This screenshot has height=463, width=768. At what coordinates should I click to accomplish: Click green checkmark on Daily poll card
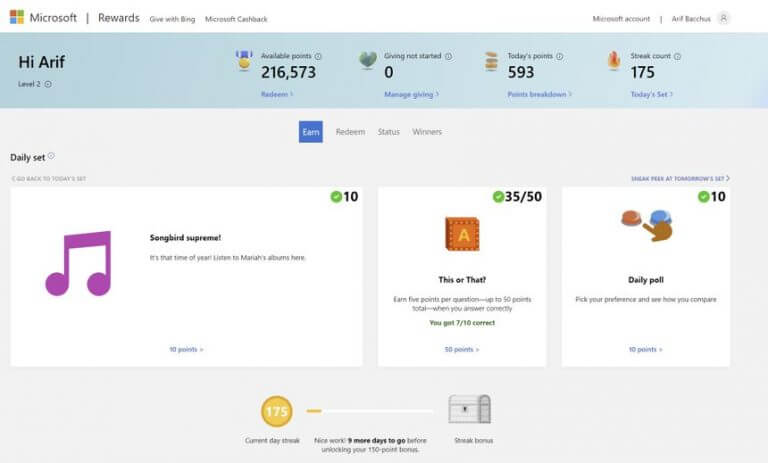[x=703, y=196]
